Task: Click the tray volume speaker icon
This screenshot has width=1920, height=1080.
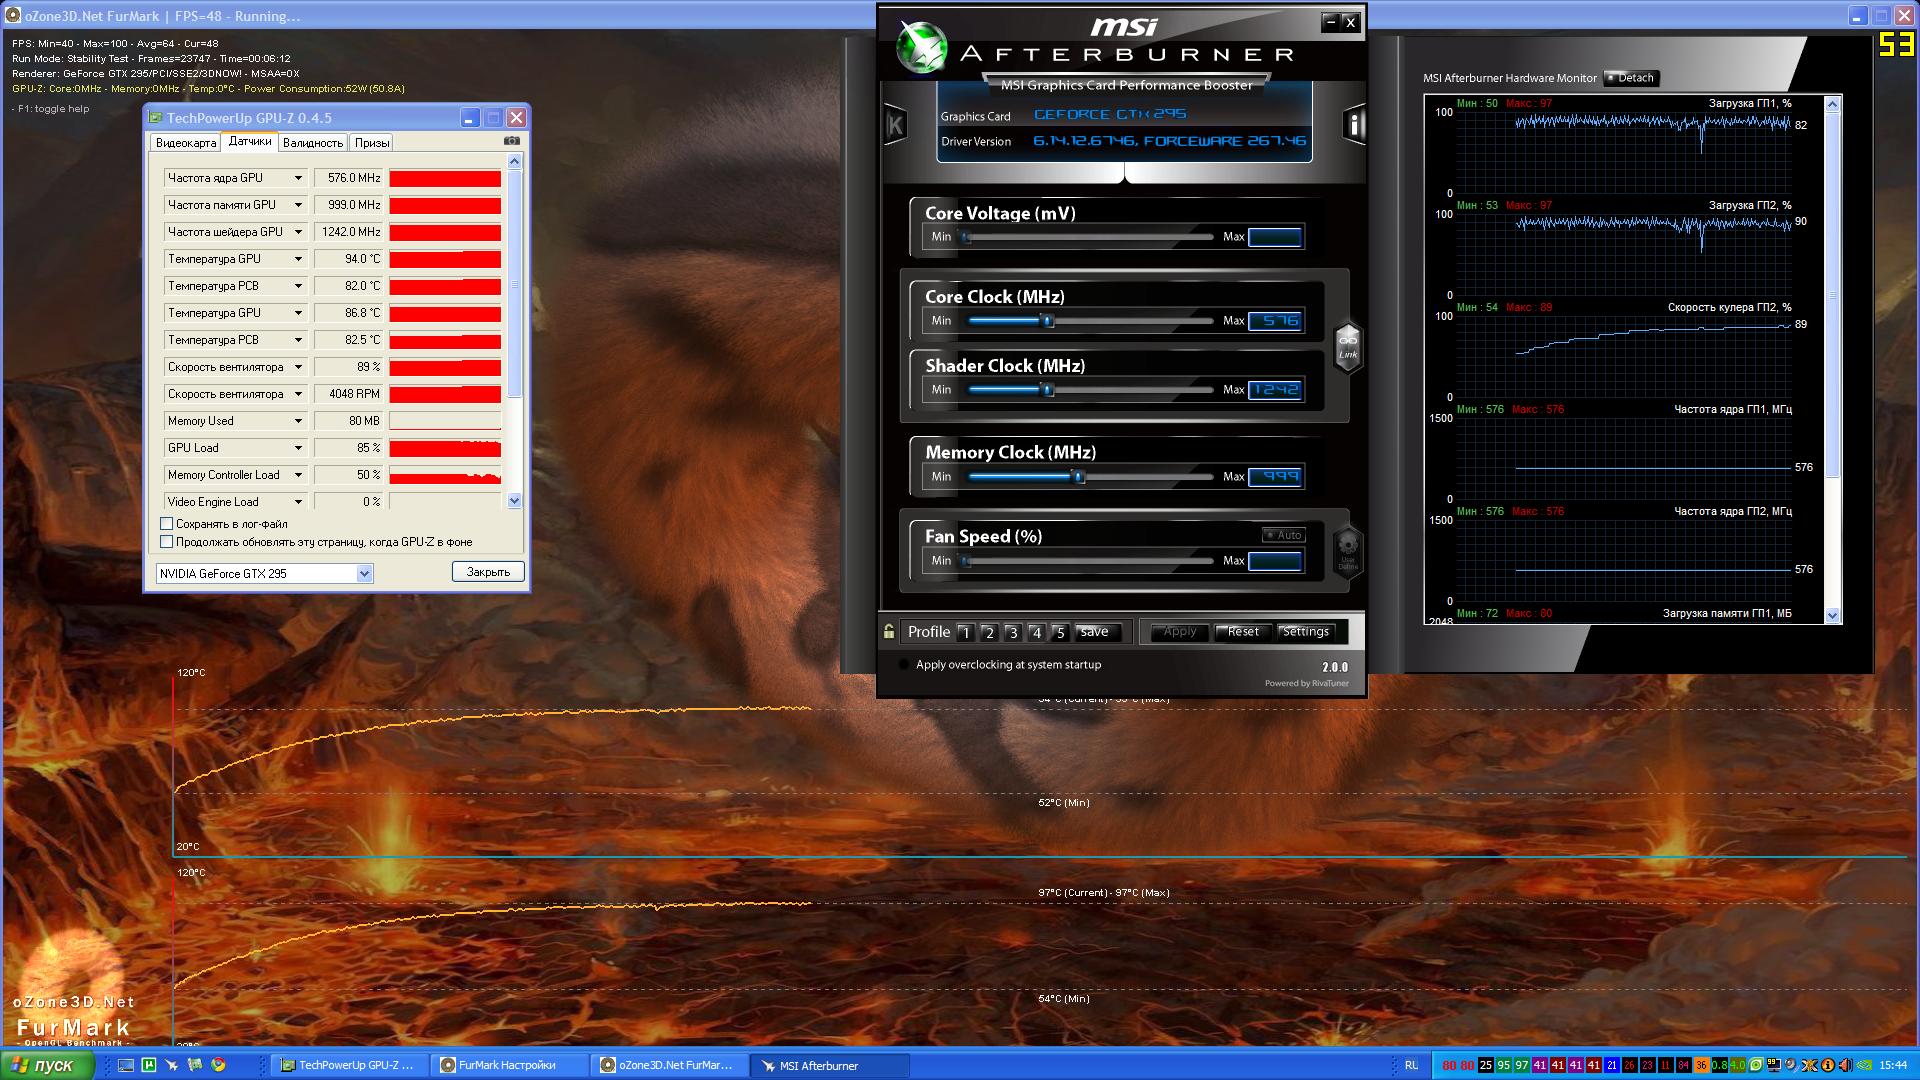Action: [1845, 1065]
